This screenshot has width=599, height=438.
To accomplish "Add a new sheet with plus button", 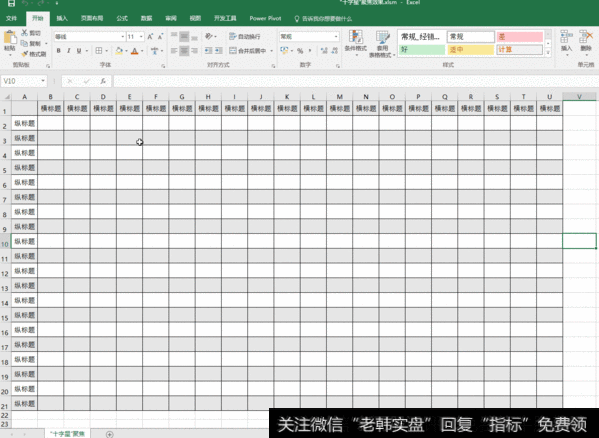I will tap(110, 434).
